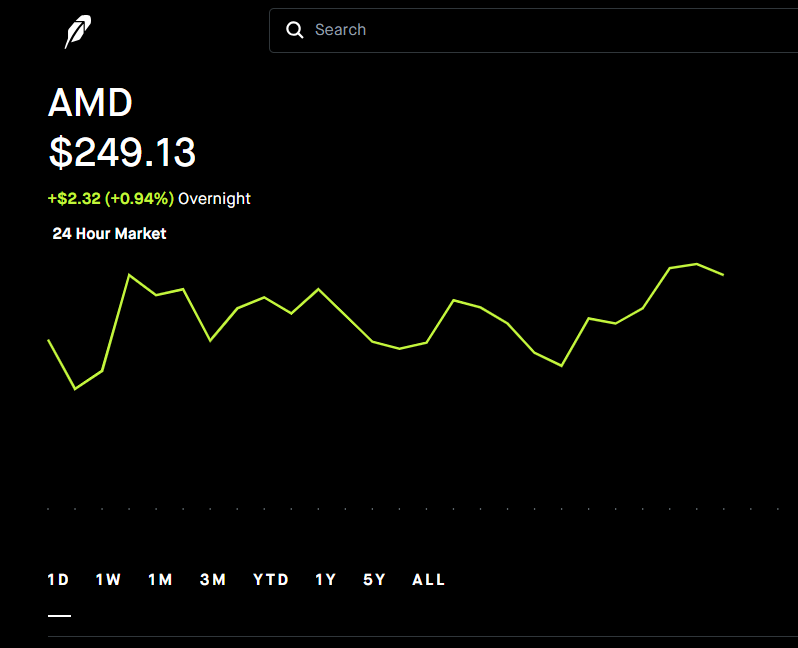
Task: Focus the Search input field
Action: pyautogui.click(x=533, y=30)
